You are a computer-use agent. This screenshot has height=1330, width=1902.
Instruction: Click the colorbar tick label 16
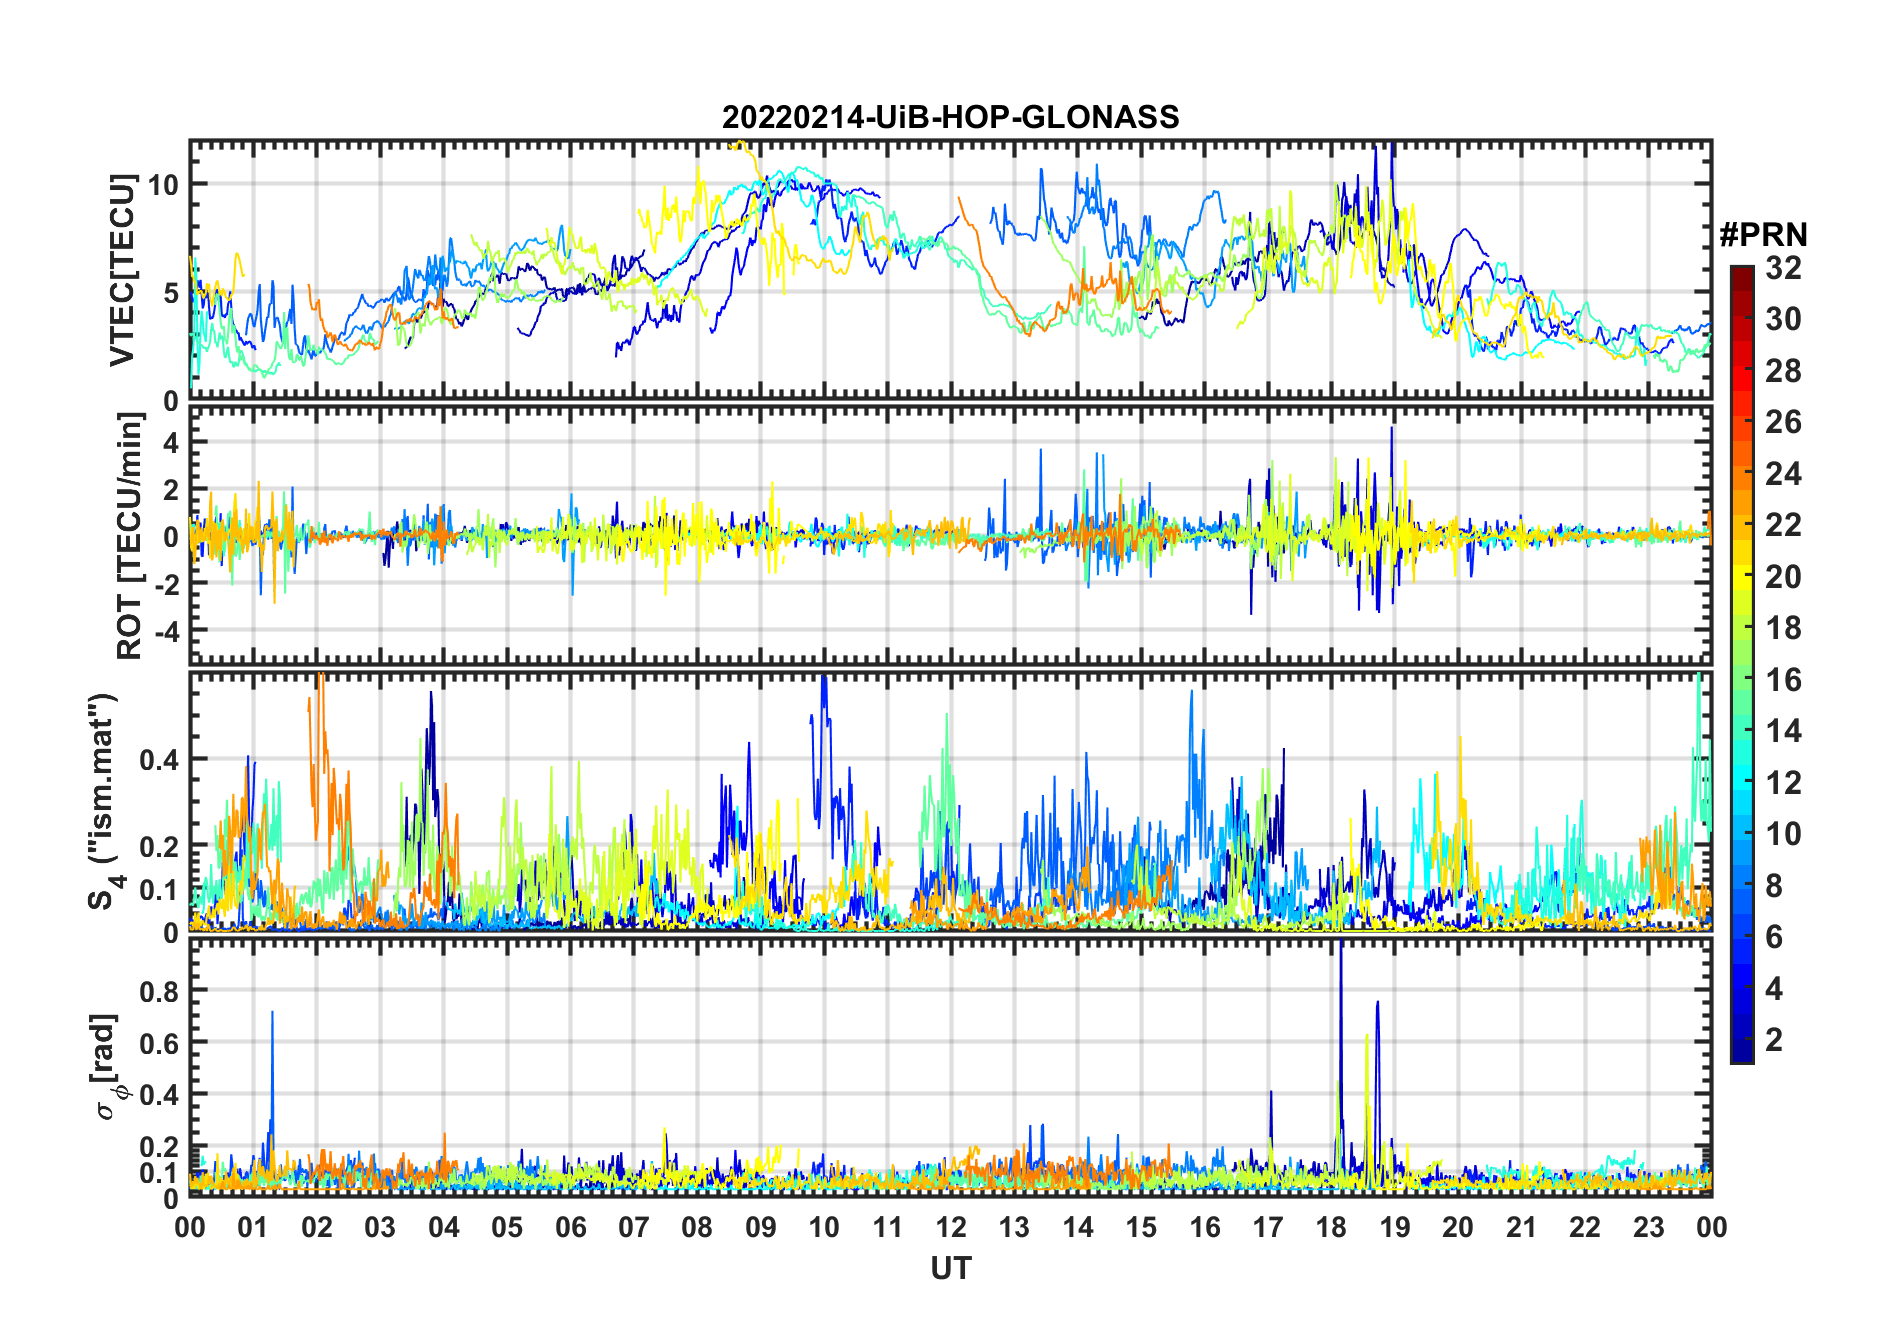point(1783,680)
